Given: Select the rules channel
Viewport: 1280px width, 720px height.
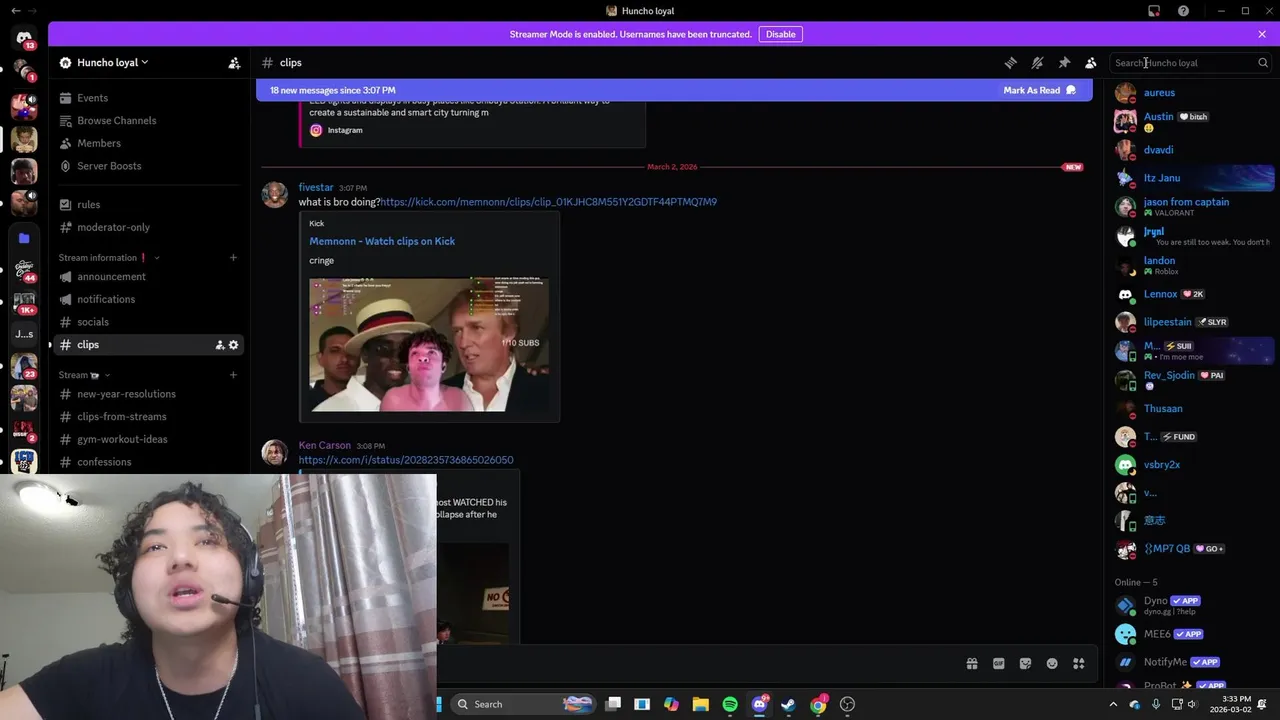Looking at the screenshot, I should (x=150, y=204).
